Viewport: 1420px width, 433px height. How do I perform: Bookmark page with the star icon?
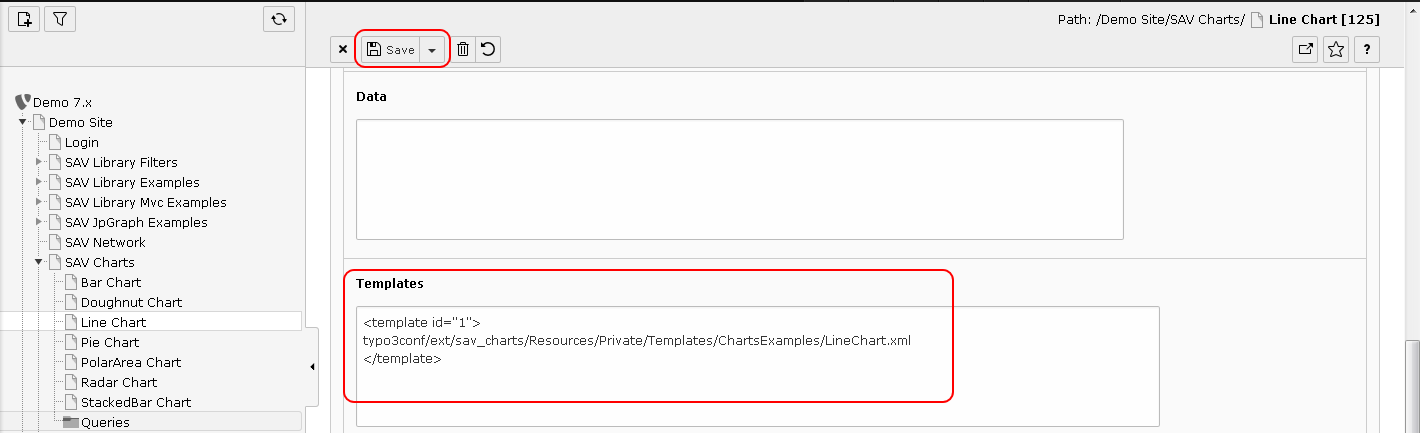[x=1336, y=49]
